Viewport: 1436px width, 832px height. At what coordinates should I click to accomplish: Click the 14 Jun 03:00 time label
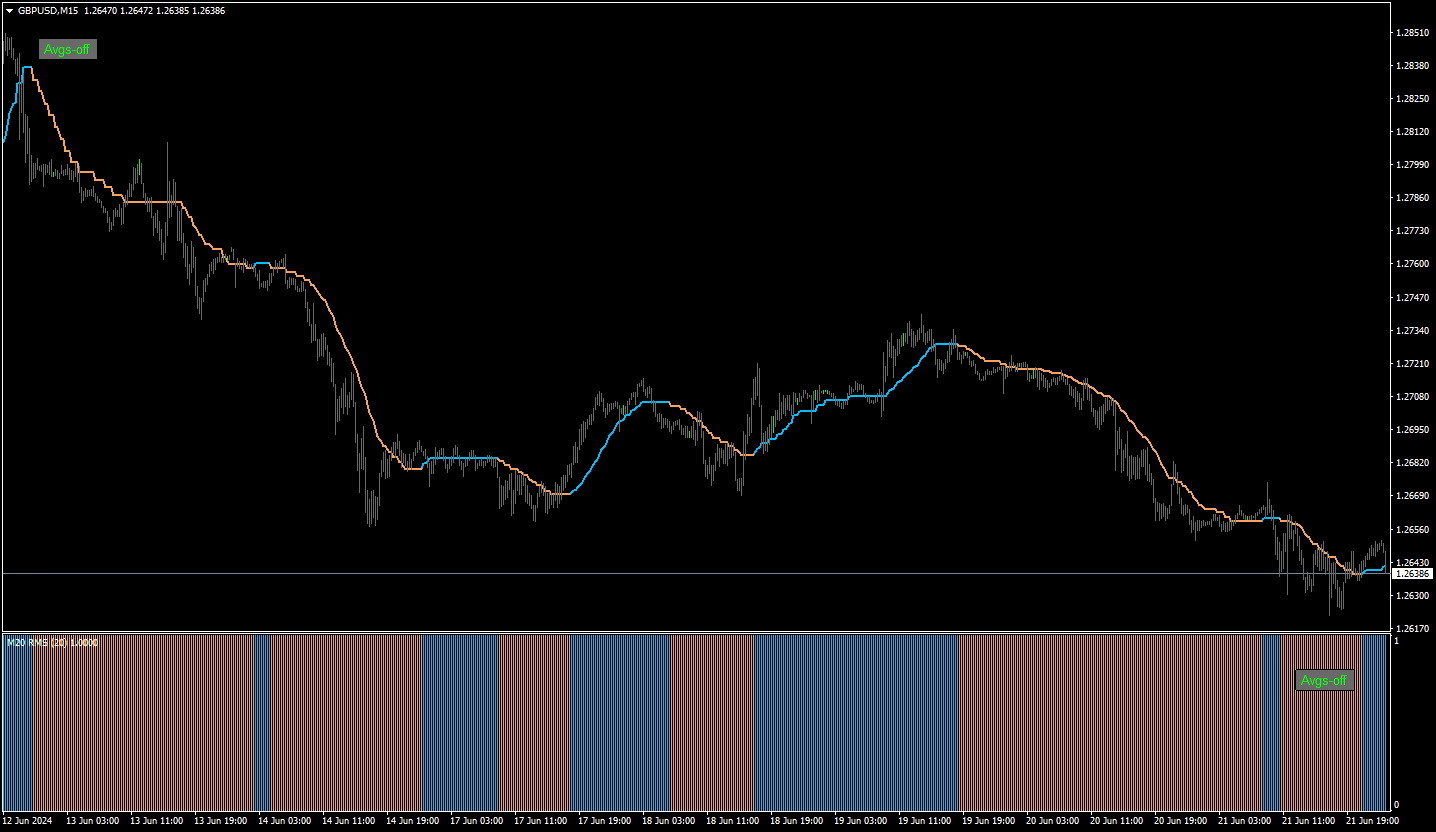(285, 820)
